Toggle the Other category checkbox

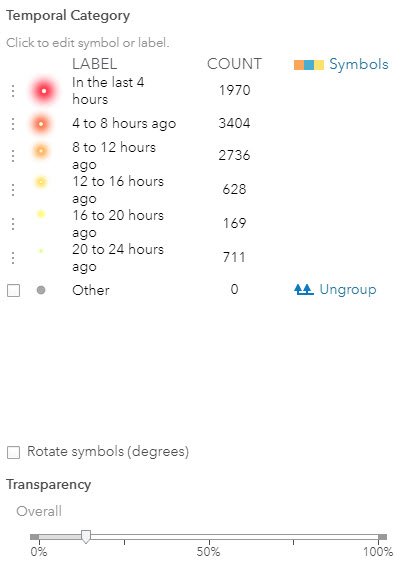[13, 291]
